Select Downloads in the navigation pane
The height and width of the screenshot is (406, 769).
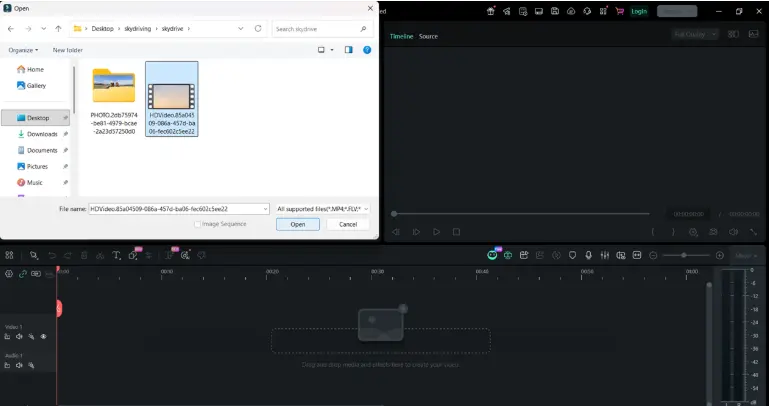(42, 134)
